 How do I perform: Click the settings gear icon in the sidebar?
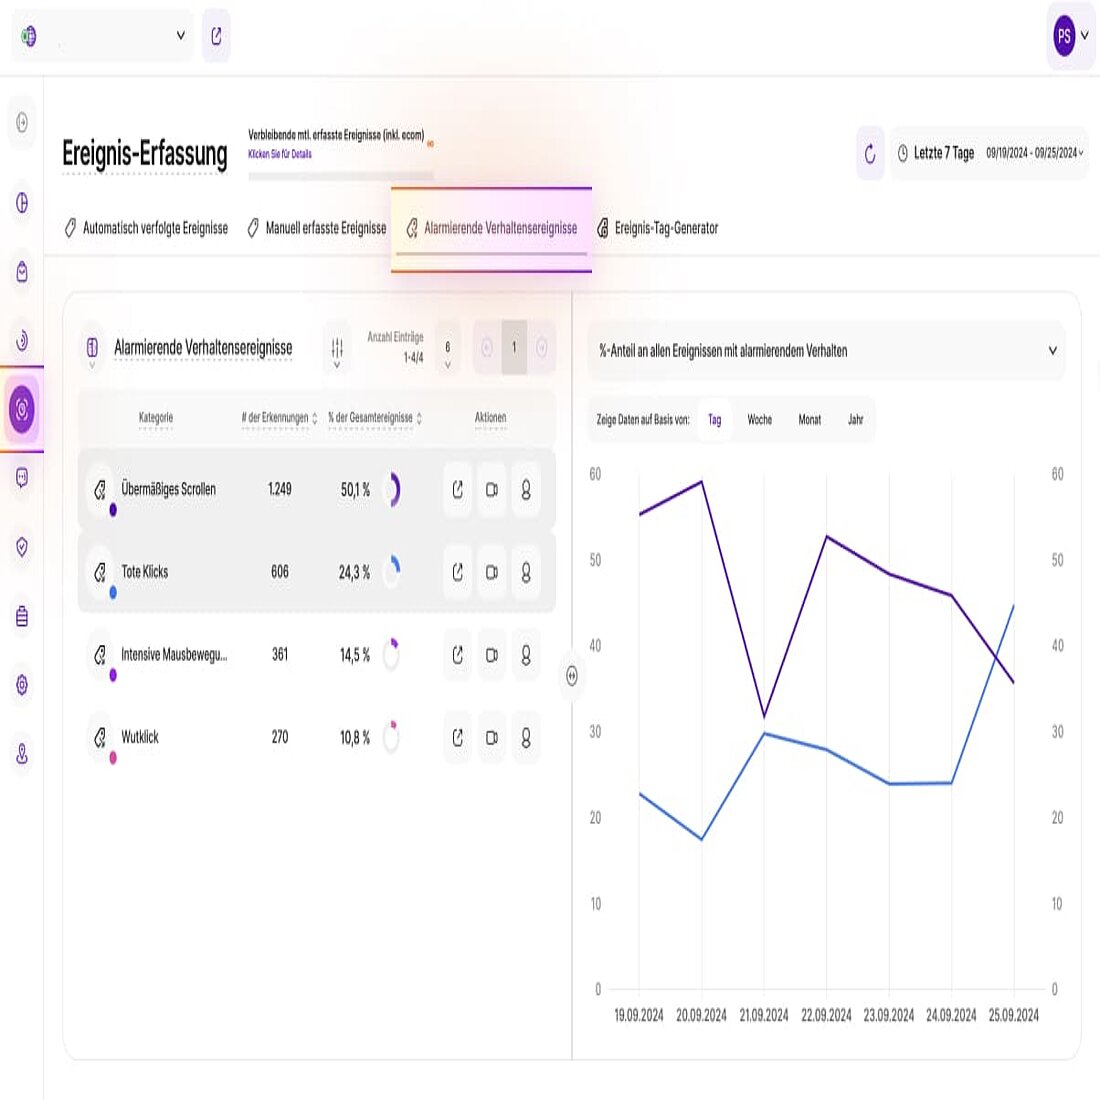tap(20, 685)
